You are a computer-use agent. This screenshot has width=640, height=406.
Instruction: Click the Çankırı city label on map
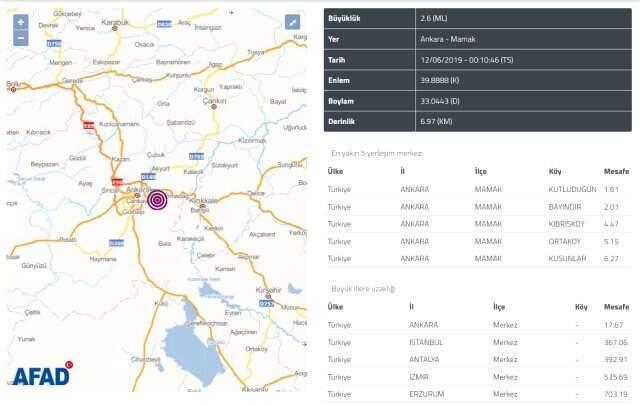click(214, 101)
